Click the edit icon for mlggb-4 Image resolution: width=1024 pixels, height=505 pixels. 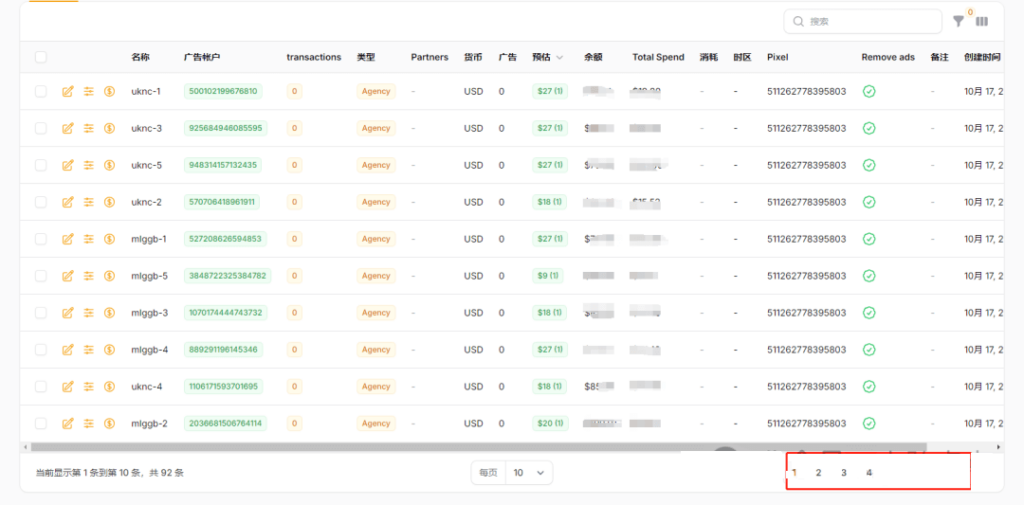coord(68,350)
